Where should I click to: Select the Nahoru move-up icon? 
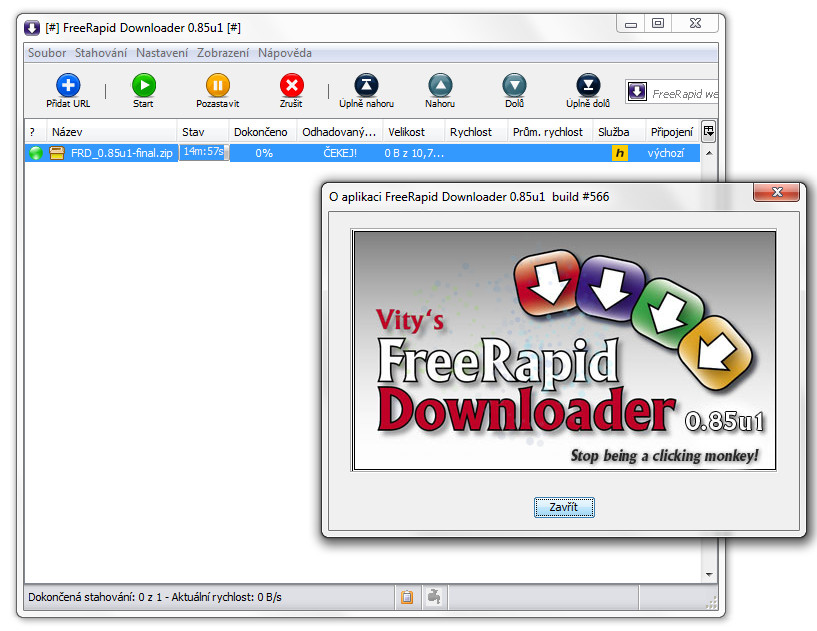(439, 83)
